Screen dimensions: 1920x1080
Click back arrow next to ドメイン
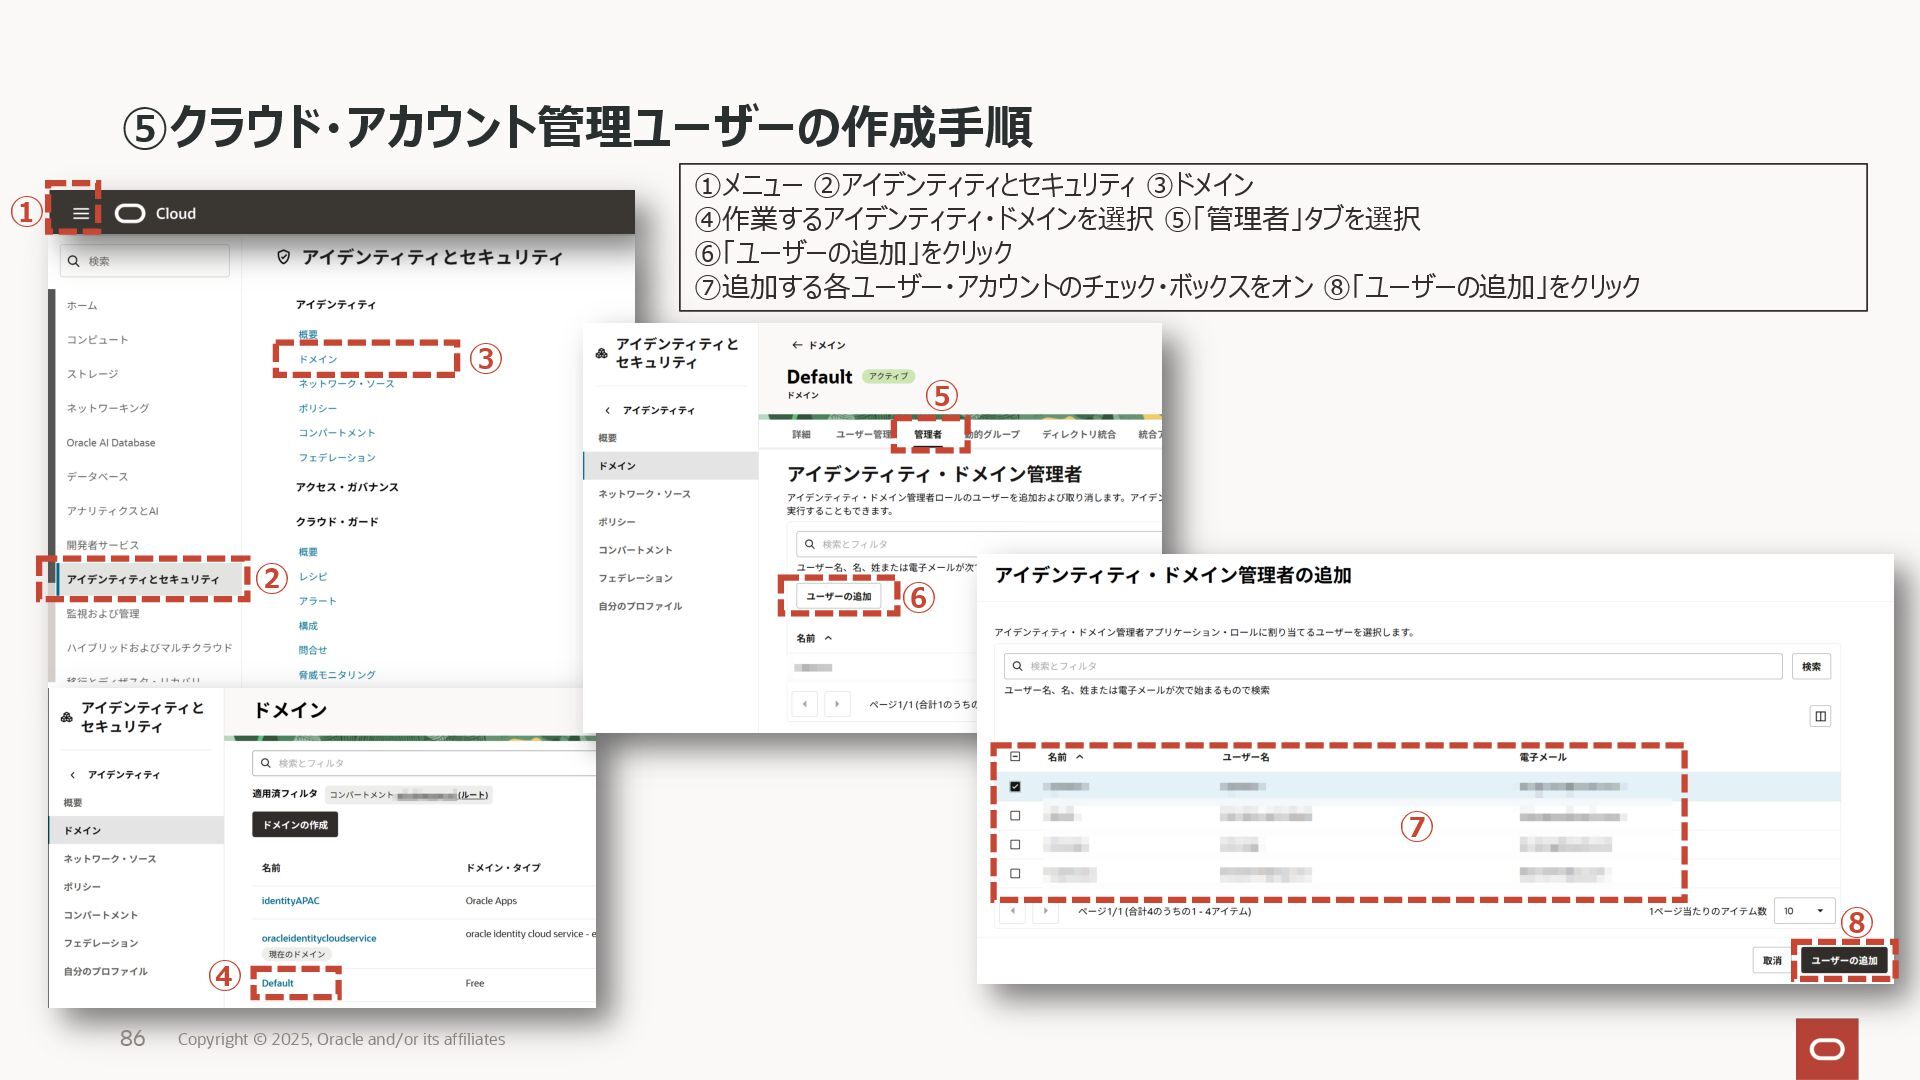click(x=797, y=345)
